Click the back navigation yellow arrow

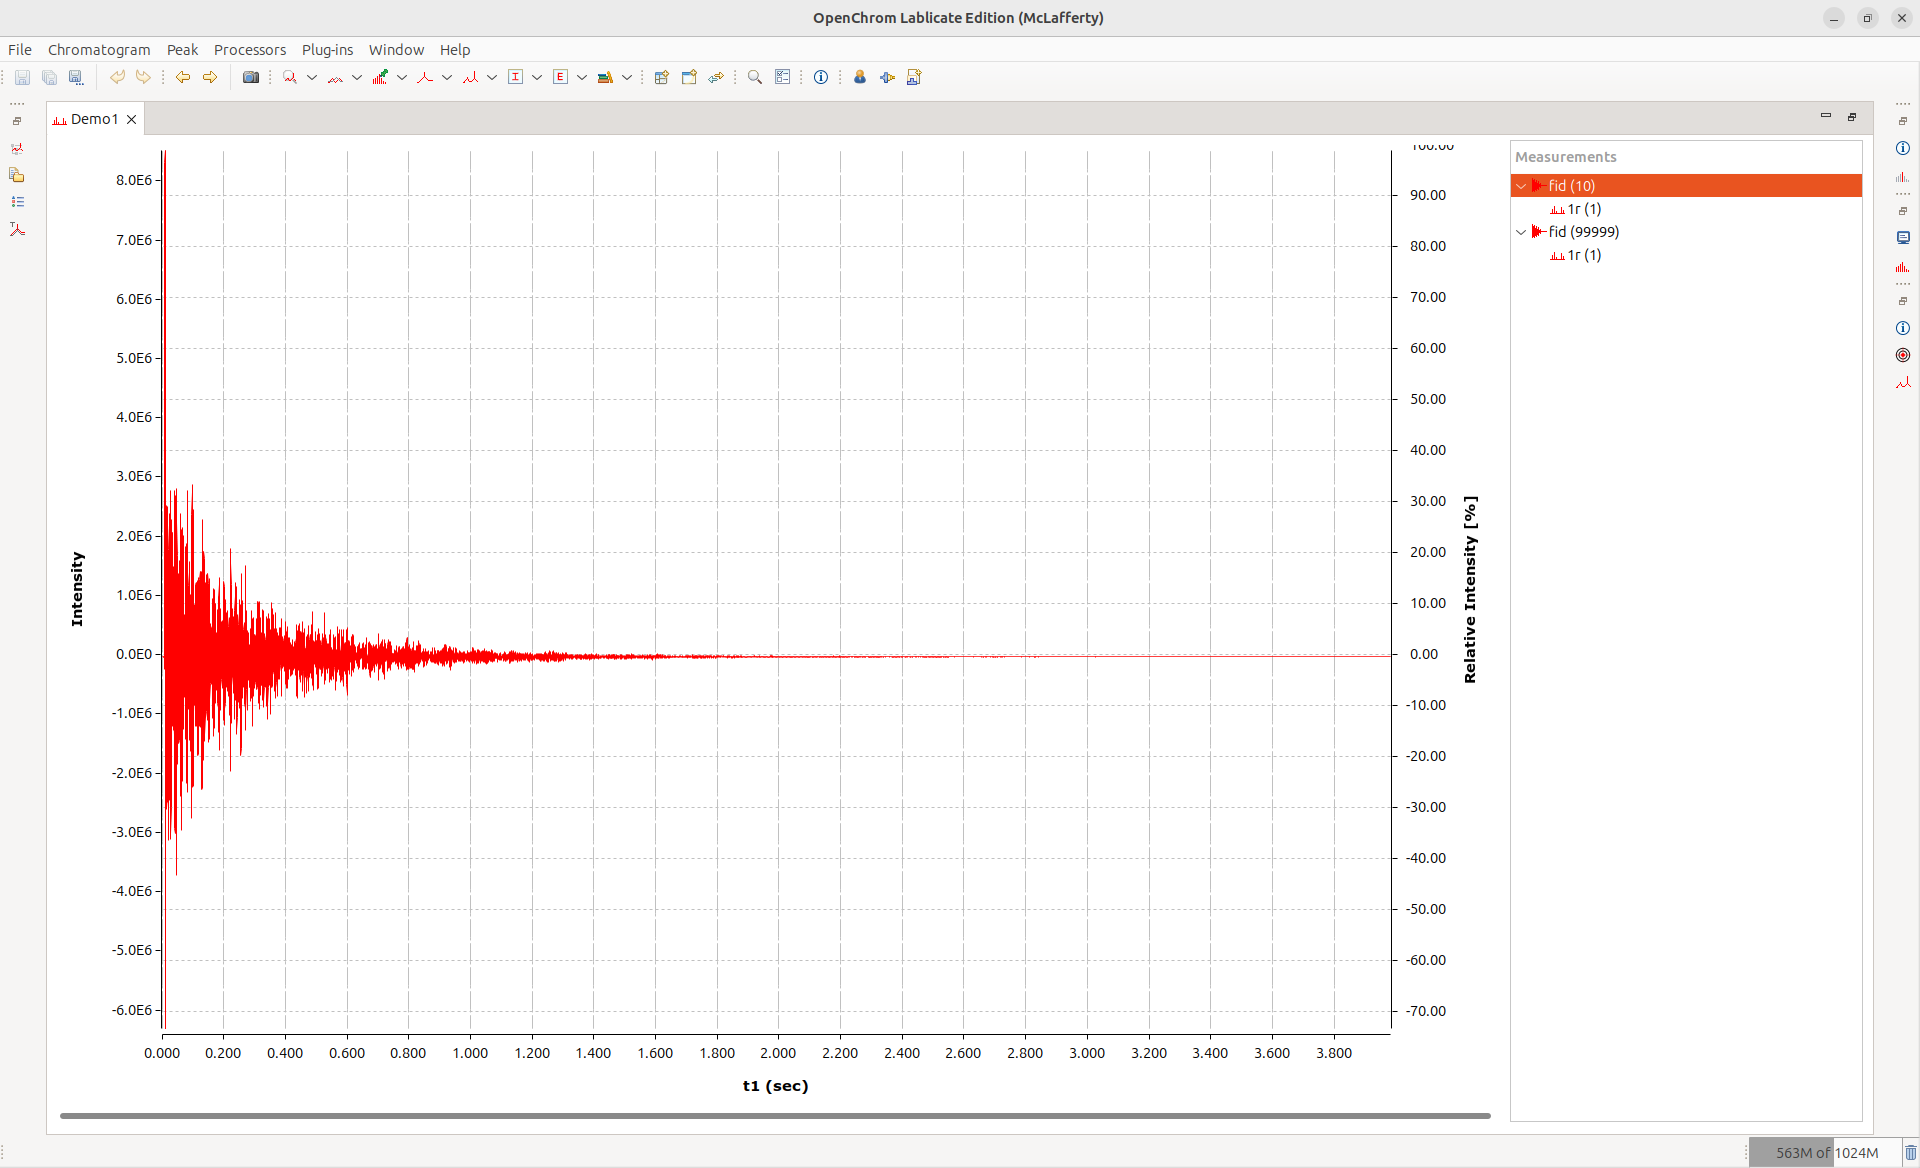click(183, 77)
